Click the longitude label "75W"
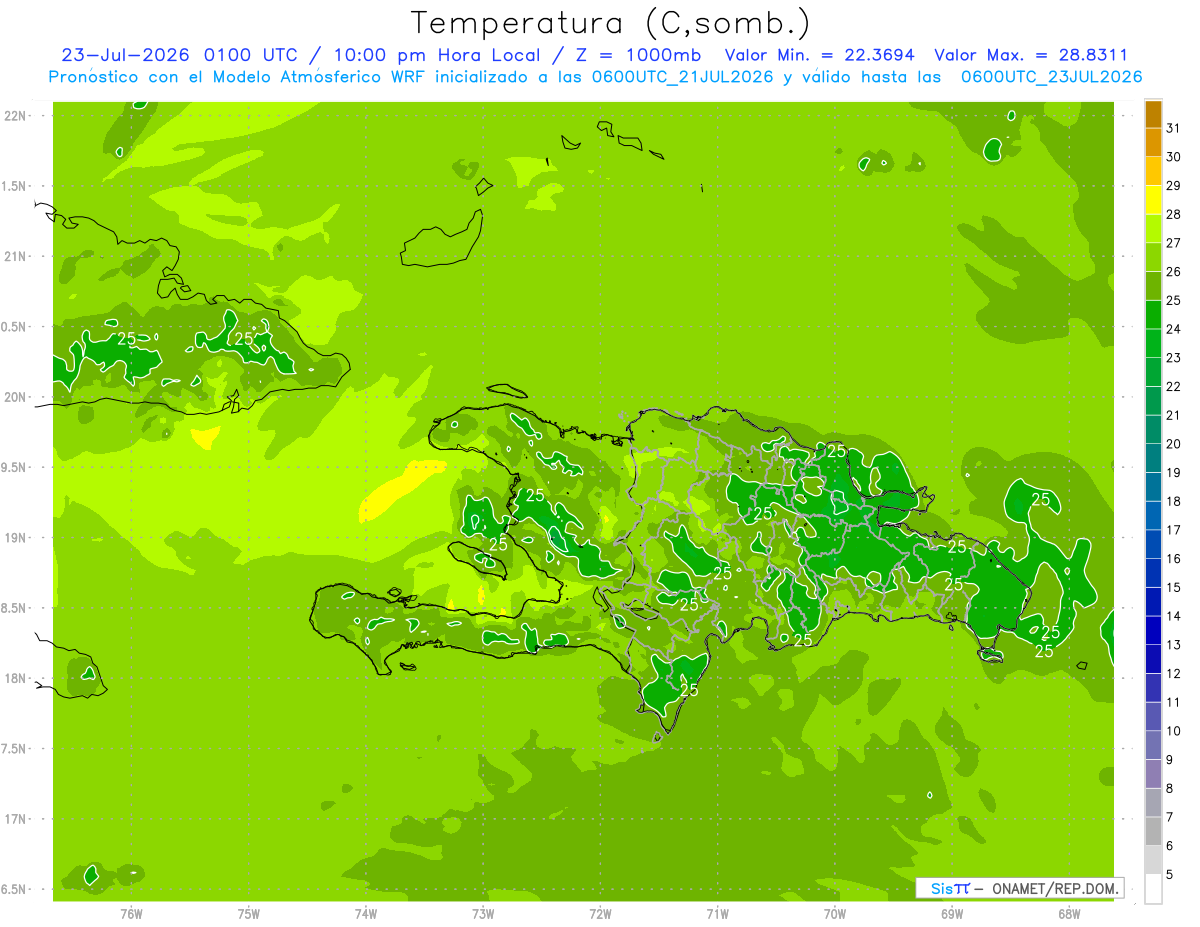 (248, 913)
